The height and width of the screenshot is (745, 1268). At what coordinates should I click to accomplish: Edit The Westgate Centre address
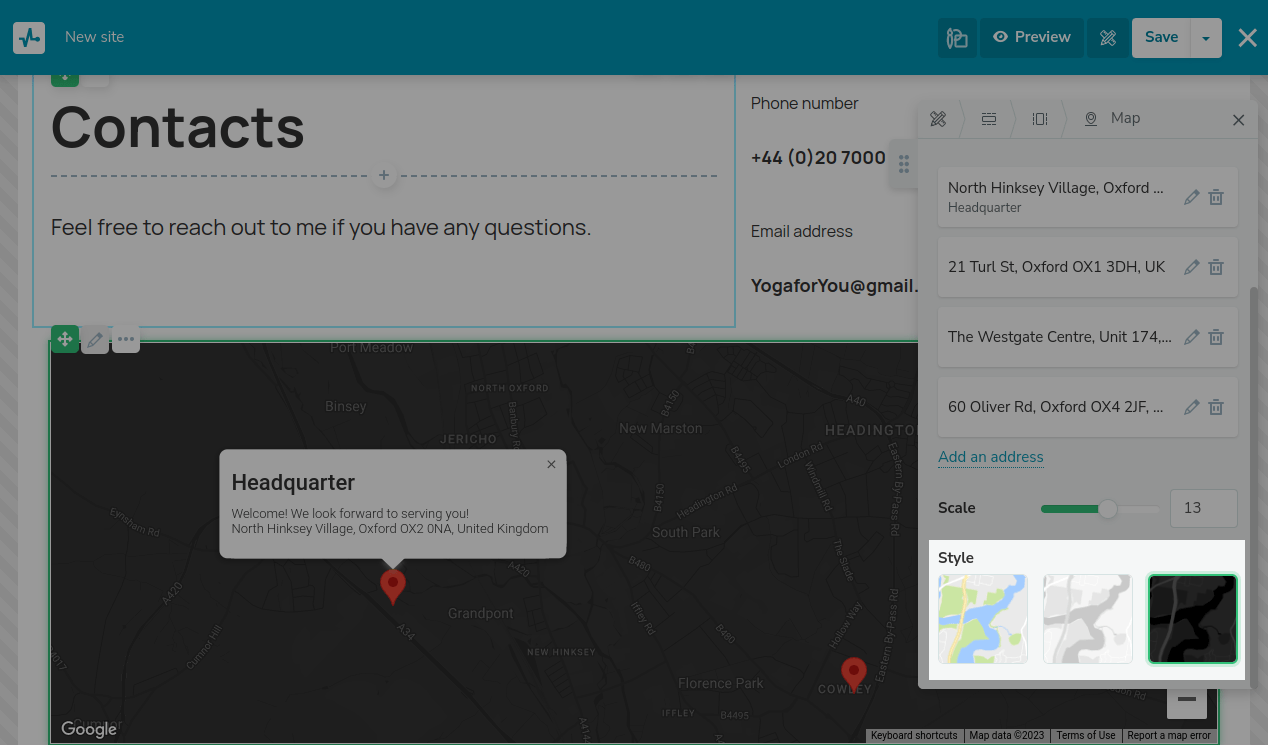click(x=1191, y=337)
